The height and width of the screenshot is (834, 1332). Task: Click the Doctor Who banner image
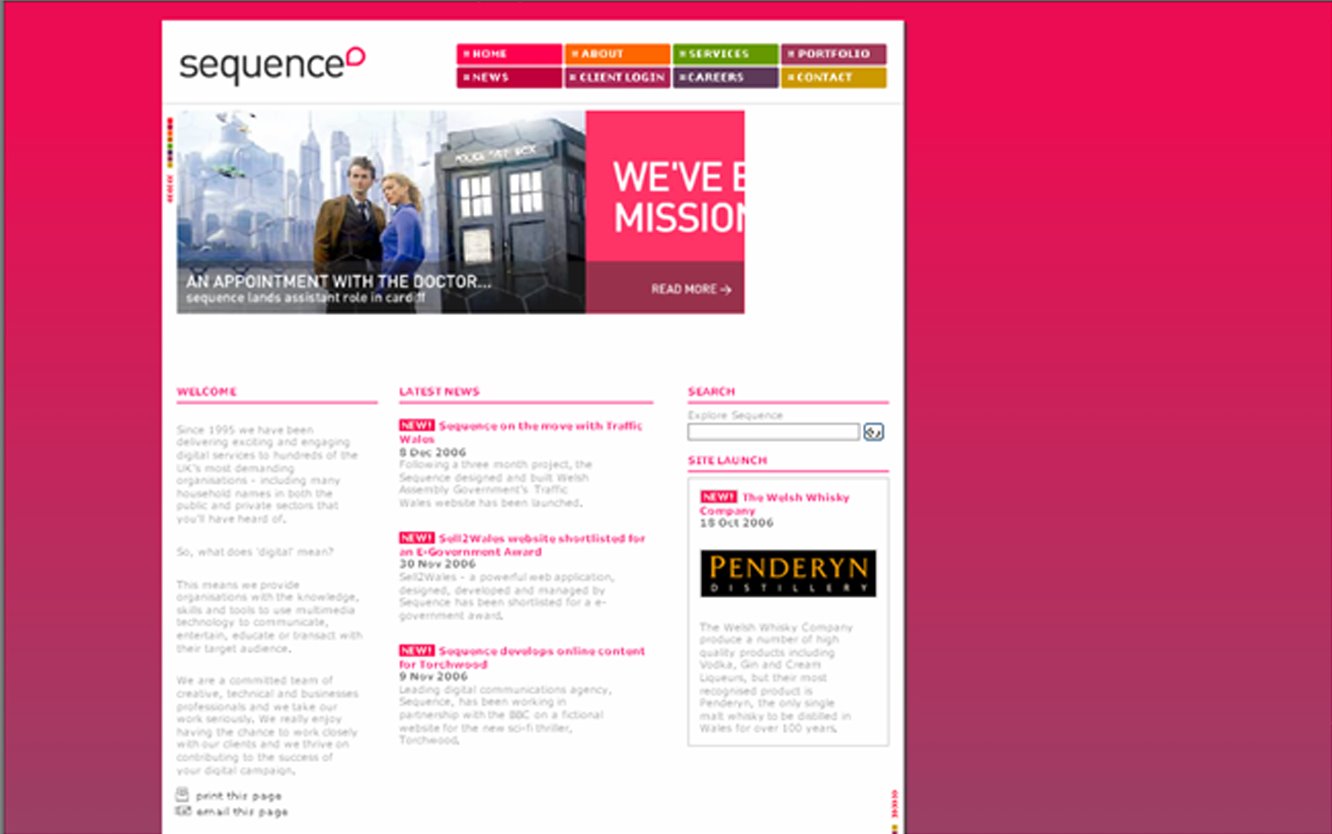pyautogui.click(x=381, y=212)
